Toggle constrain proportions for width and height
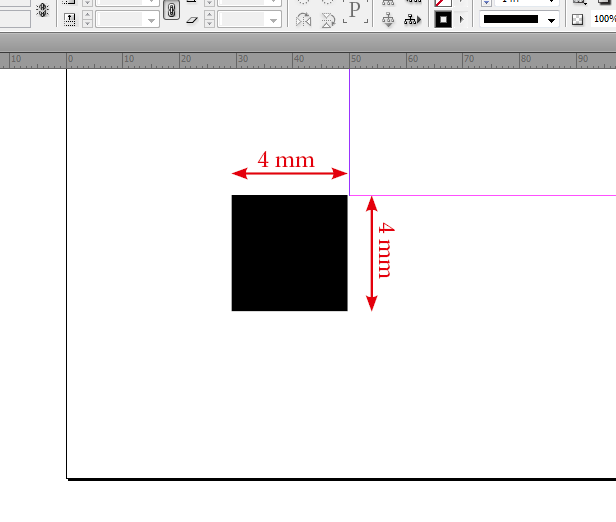The width and height of the screenshot is (616, 522). (42, 9)
